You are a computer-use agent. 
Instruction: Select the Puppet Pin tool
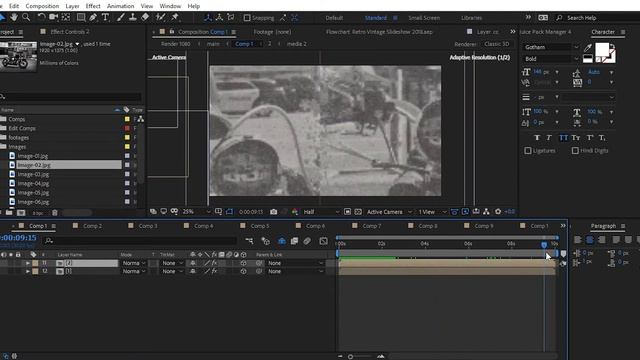(175, 17)
